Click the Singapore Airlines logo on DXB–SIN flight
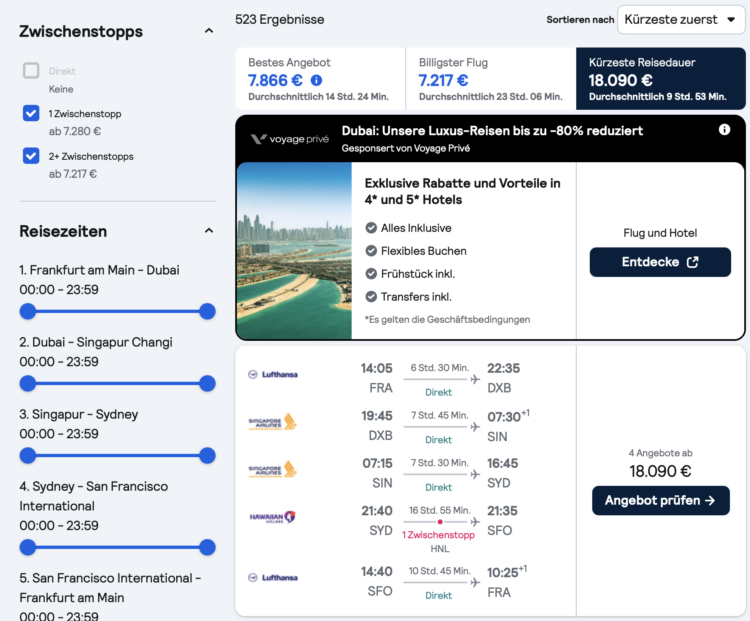Viewport: 750px width, 621px height. [273, 422]
